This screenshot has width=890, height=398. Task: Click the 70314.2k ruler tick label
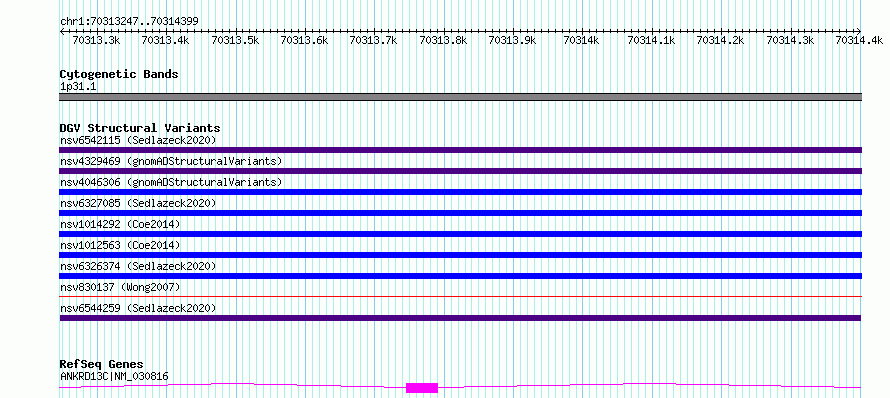[x=721, y=40]
